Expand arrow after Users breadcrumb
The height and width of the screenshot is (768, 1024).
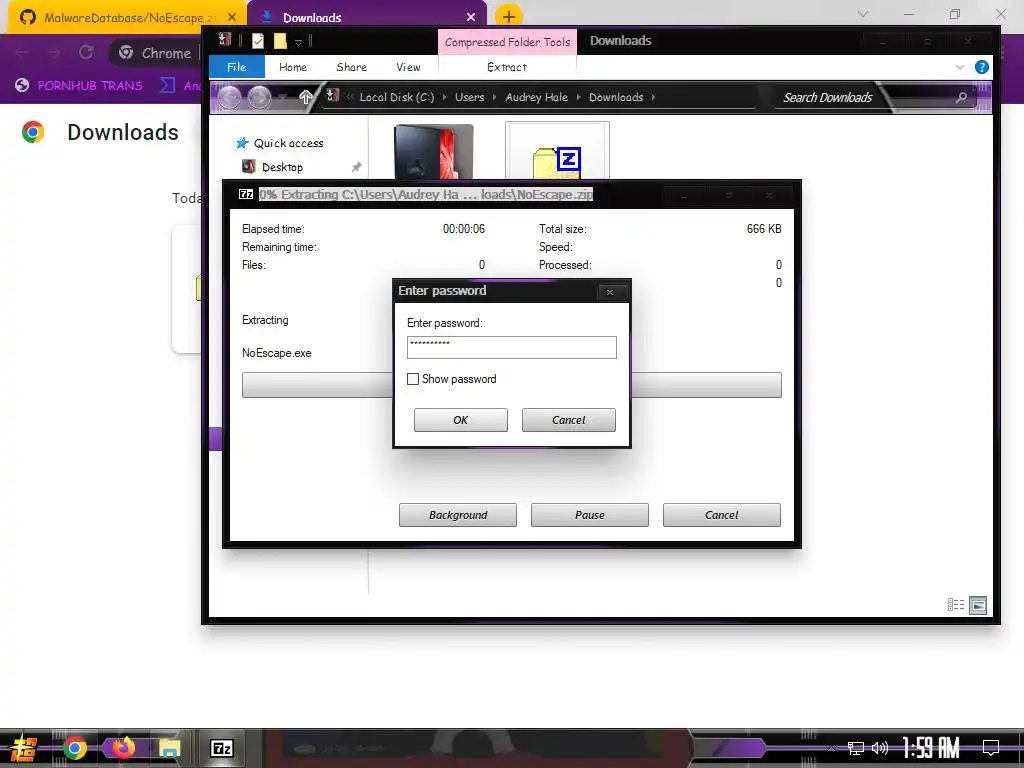(x=494, y=97)
